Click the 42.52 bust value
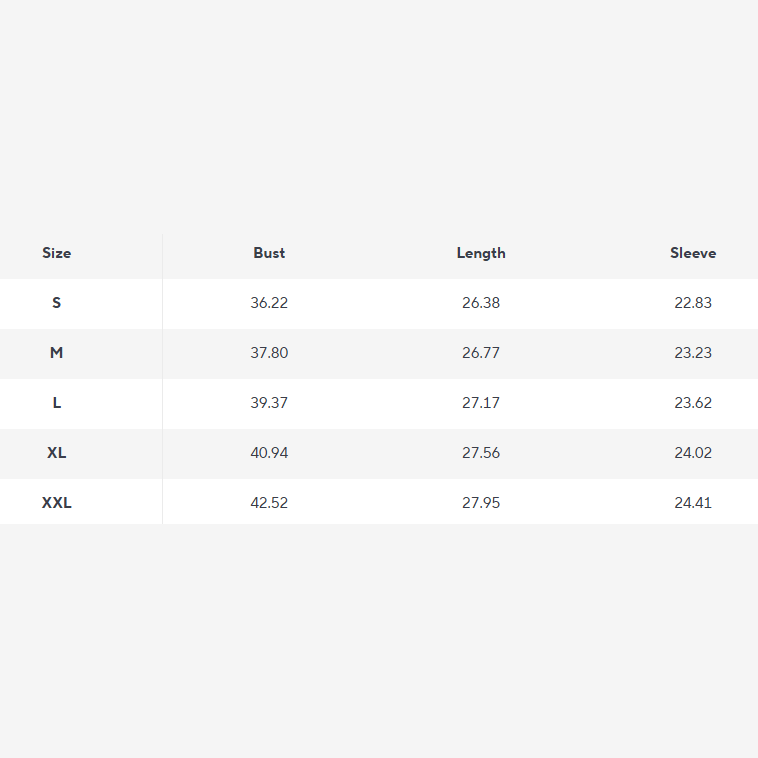The width and height of the screenshot is (758, 758). pyautogui.click(x=269, y=503)
